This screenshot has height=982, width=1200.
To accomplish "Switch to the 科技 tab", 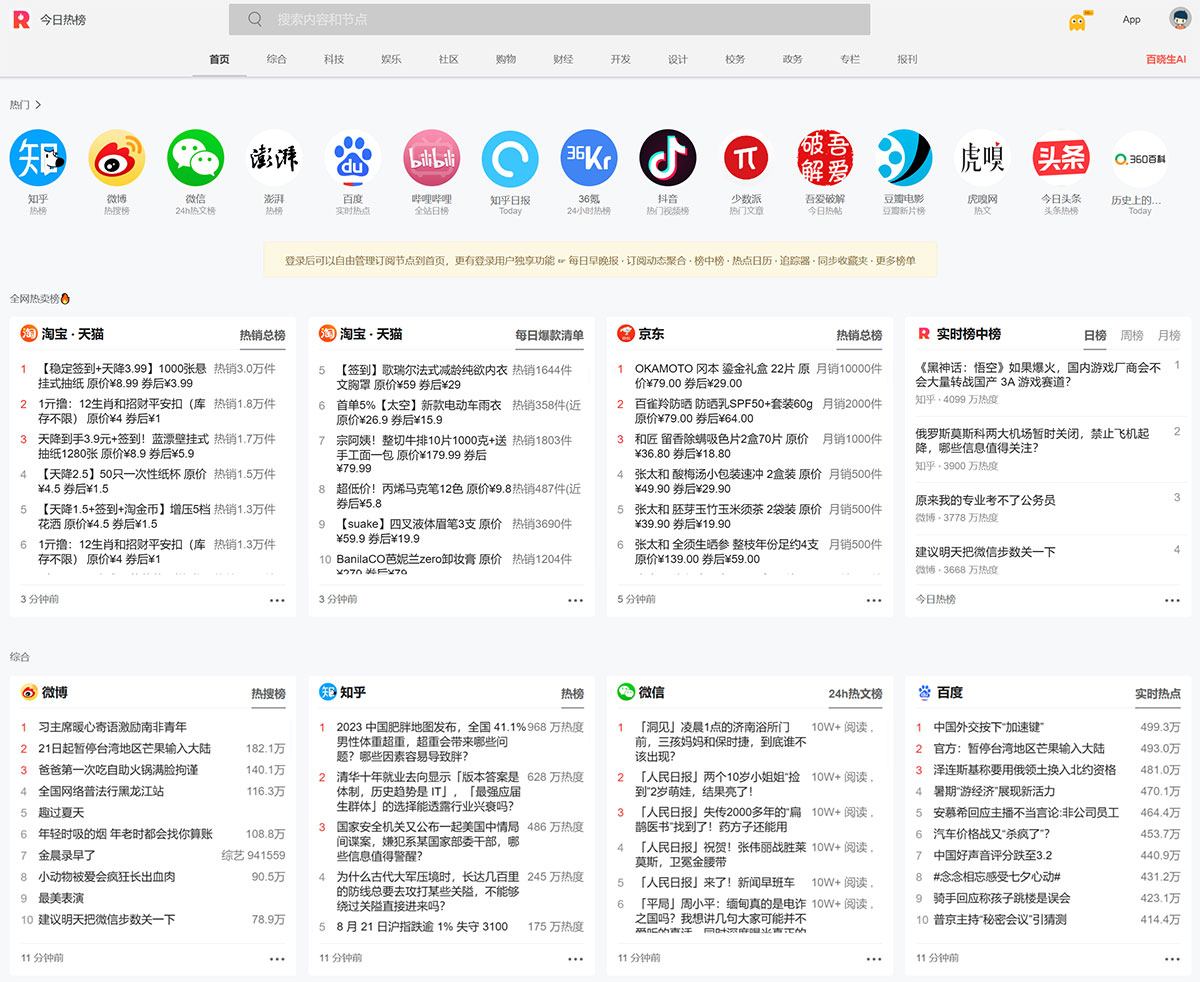I will 333,59.
